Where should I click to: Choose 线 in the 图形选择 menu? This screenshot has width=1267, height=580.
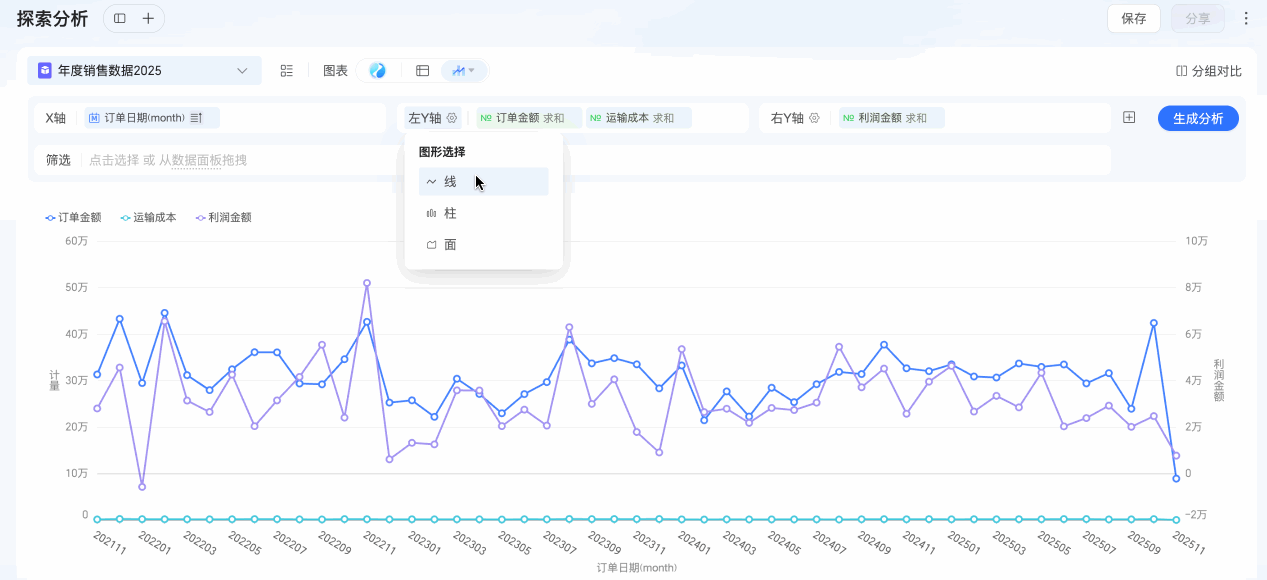pos(484,182)
